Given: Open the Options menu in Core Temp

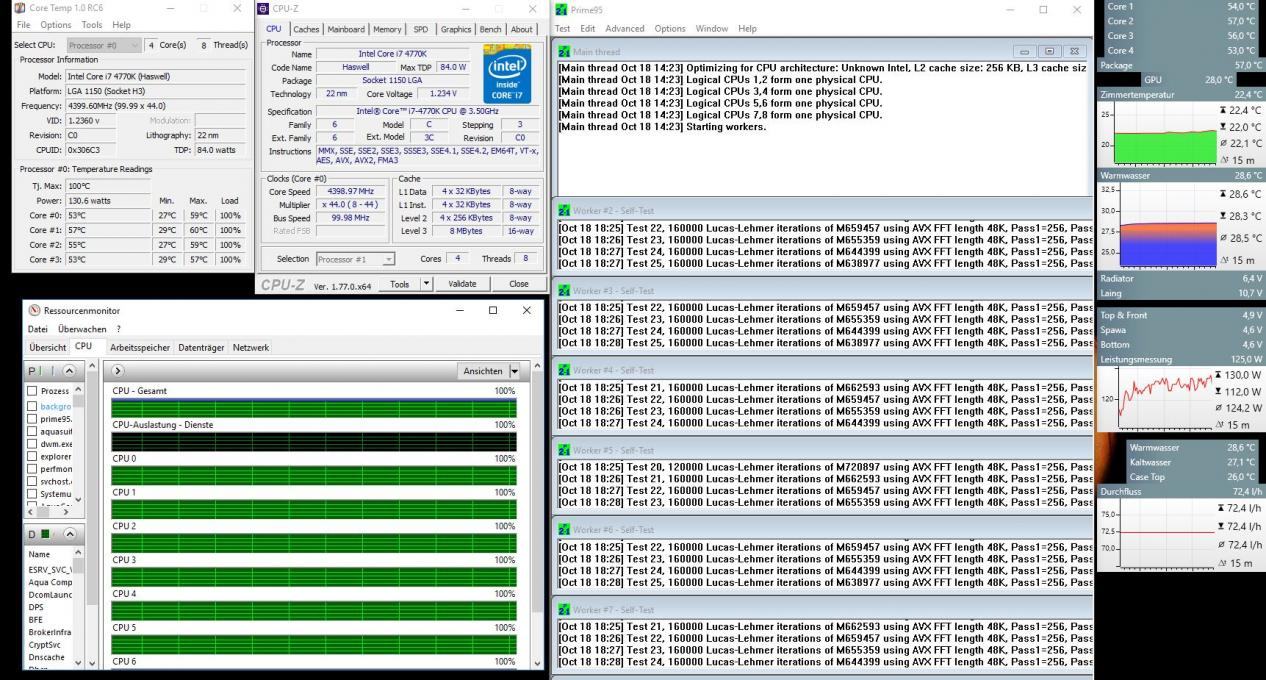Looking at the screenshot, I should coord(55,25).
